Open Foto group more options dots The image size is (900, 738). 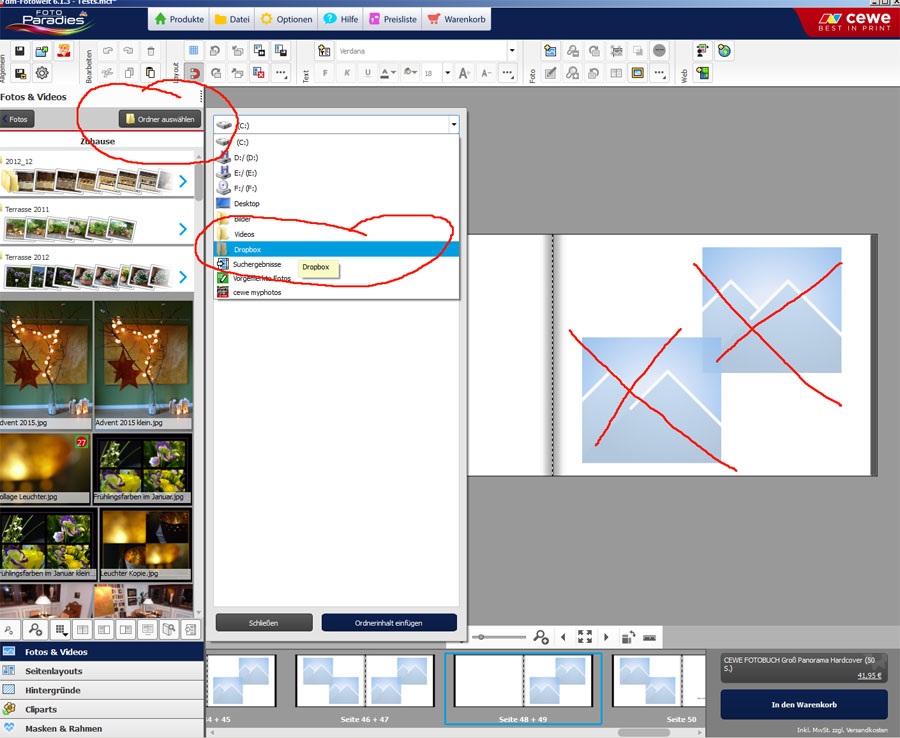(x=660, y=73)
